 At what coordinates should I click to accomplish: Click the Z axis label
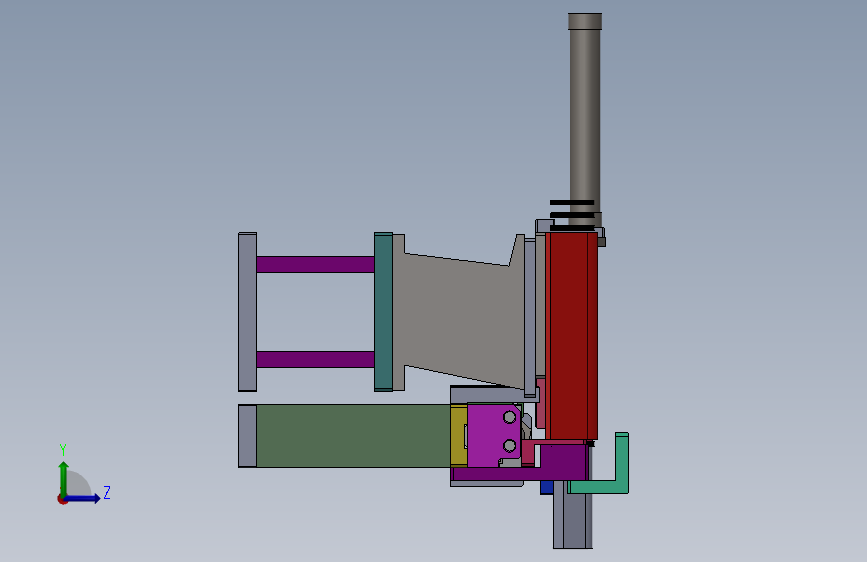point(107,492)
